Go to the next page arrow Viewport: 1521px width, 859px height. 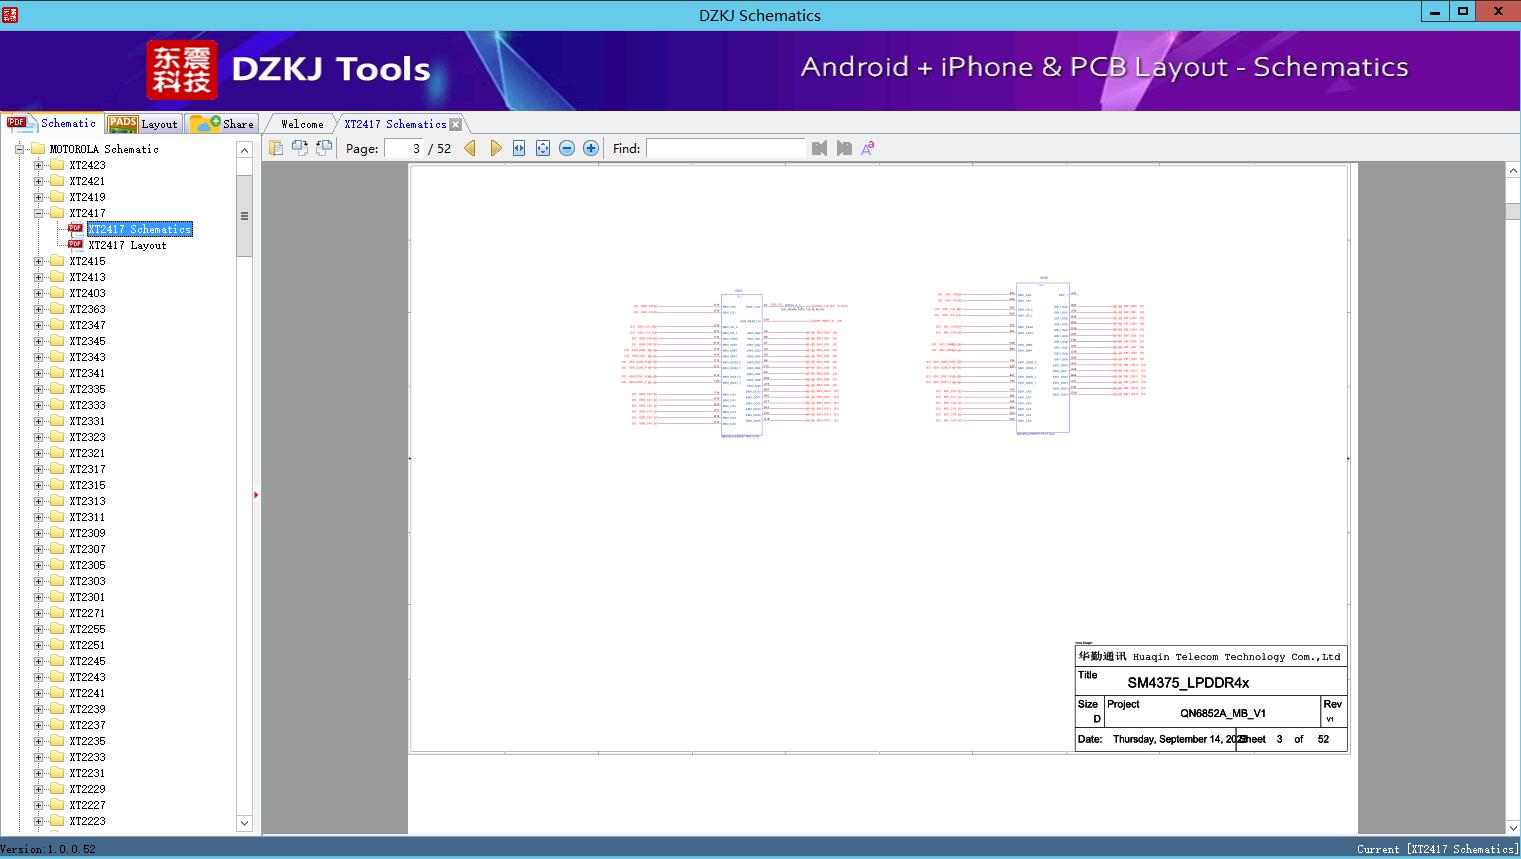(495, 148)
